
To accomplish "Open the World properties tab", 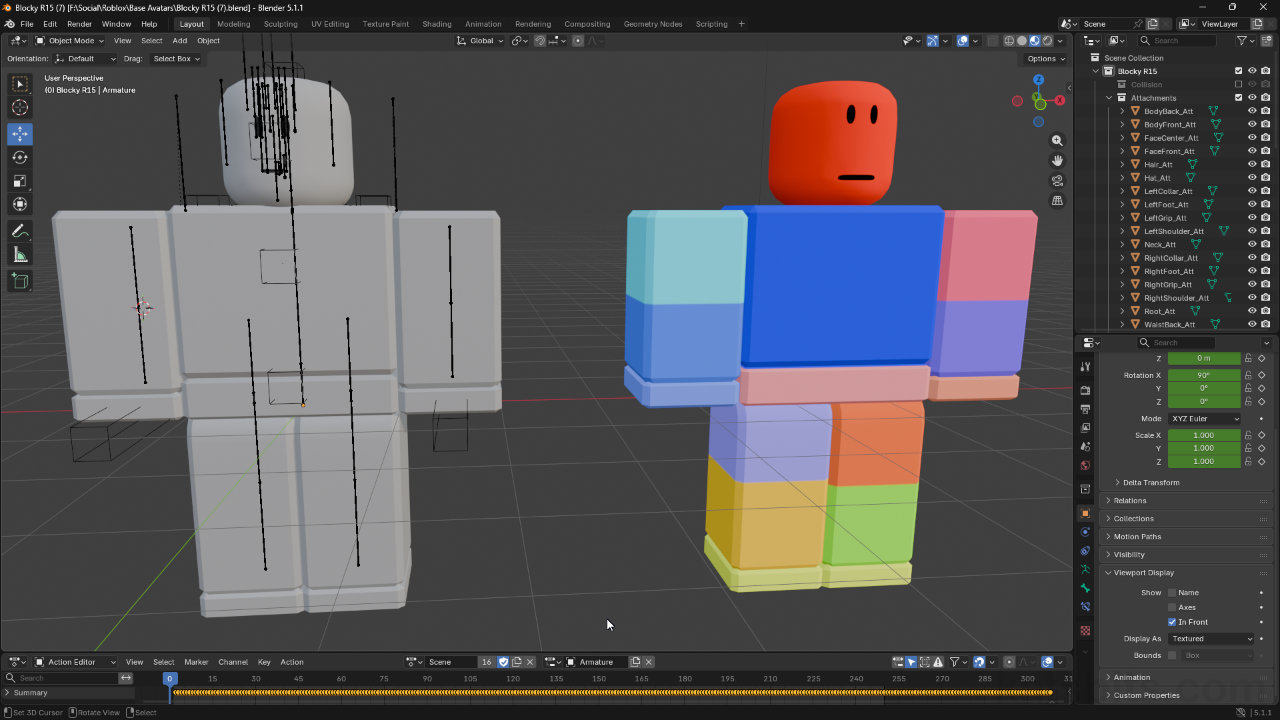I will click(1085, 465).
